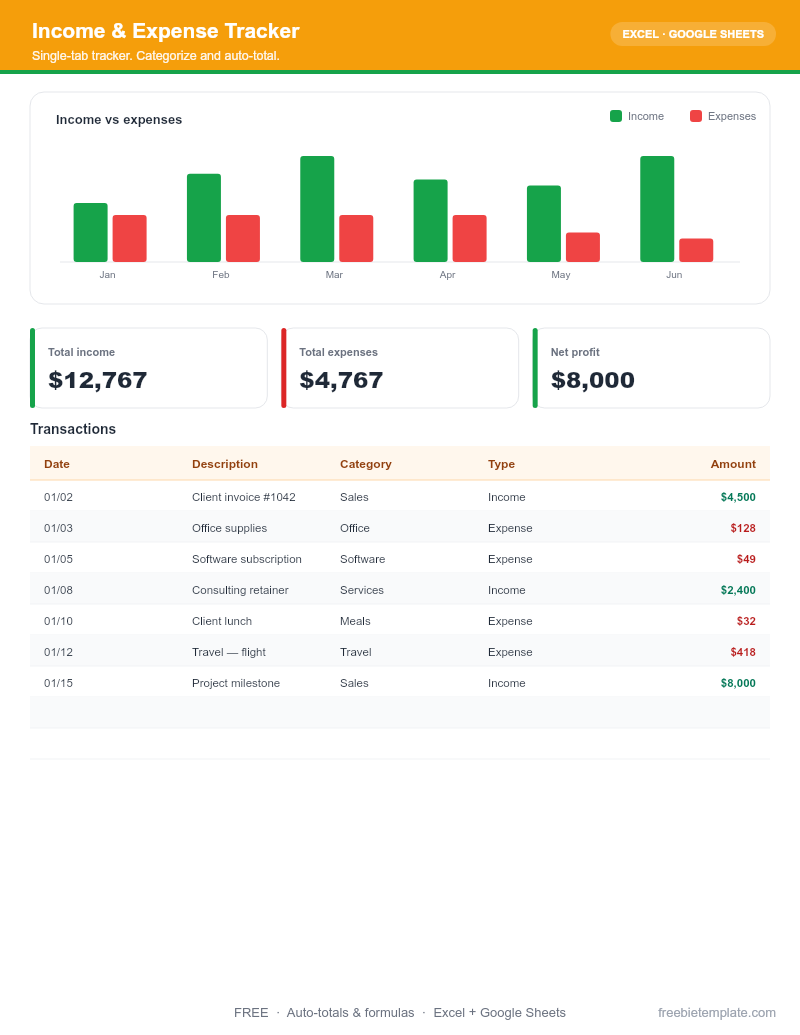Click the Software category cell

click(x=362, y=559)
